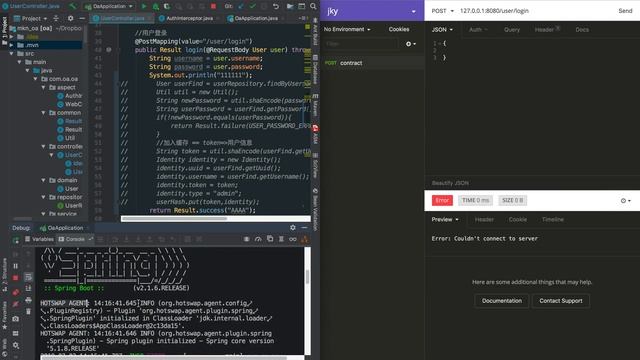The width and height of the screenshot is (640, 360).
Task: Click the trash clear-all icon in console
Action: (x=28, y=311)
